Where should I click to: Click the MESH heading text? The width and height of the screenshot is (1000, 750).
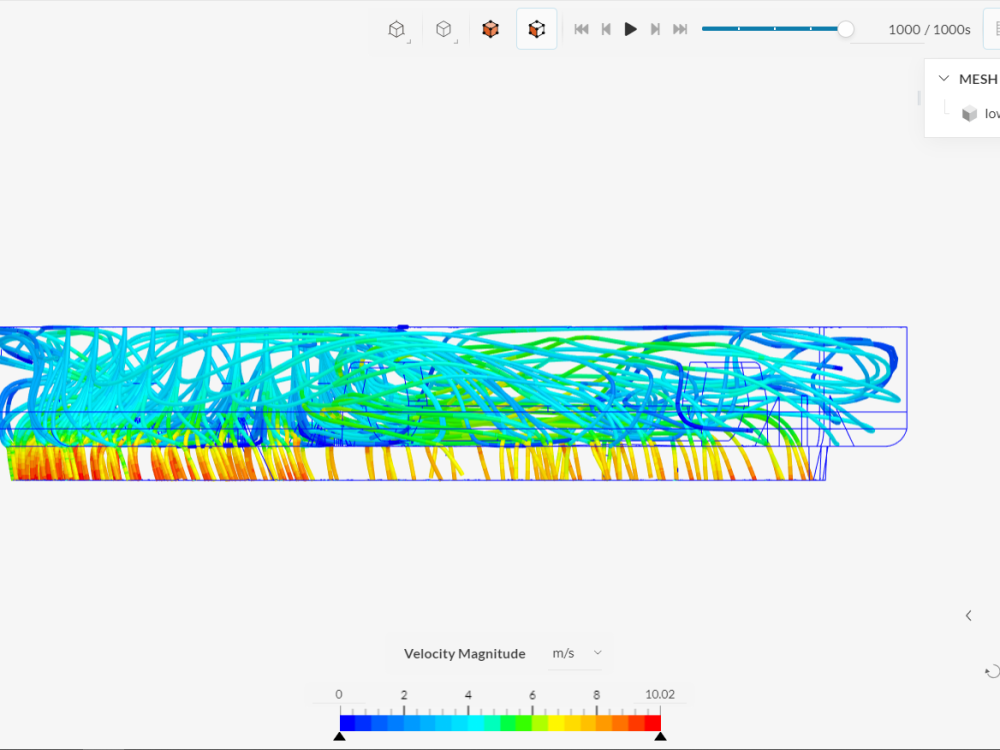[x=978, y=79]
